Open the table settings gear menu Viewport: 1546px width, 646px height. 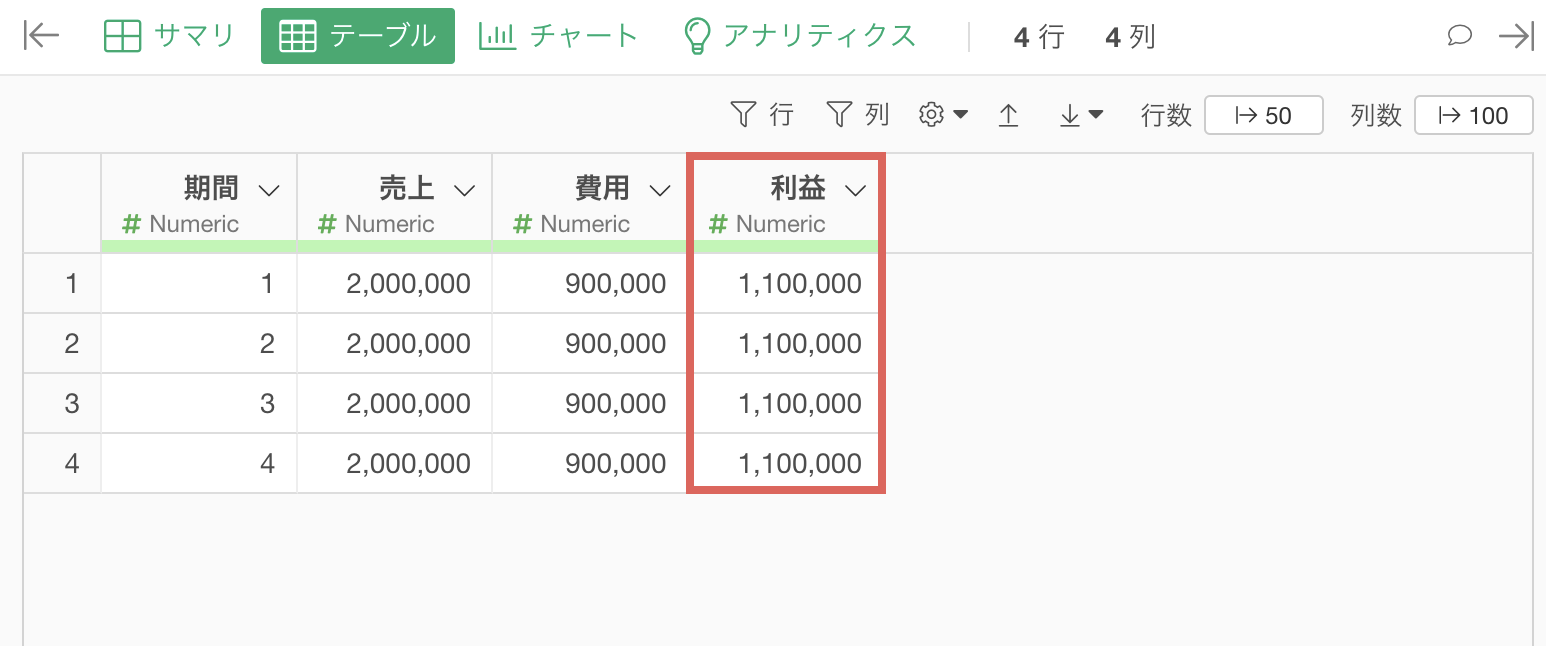[943, 115]
